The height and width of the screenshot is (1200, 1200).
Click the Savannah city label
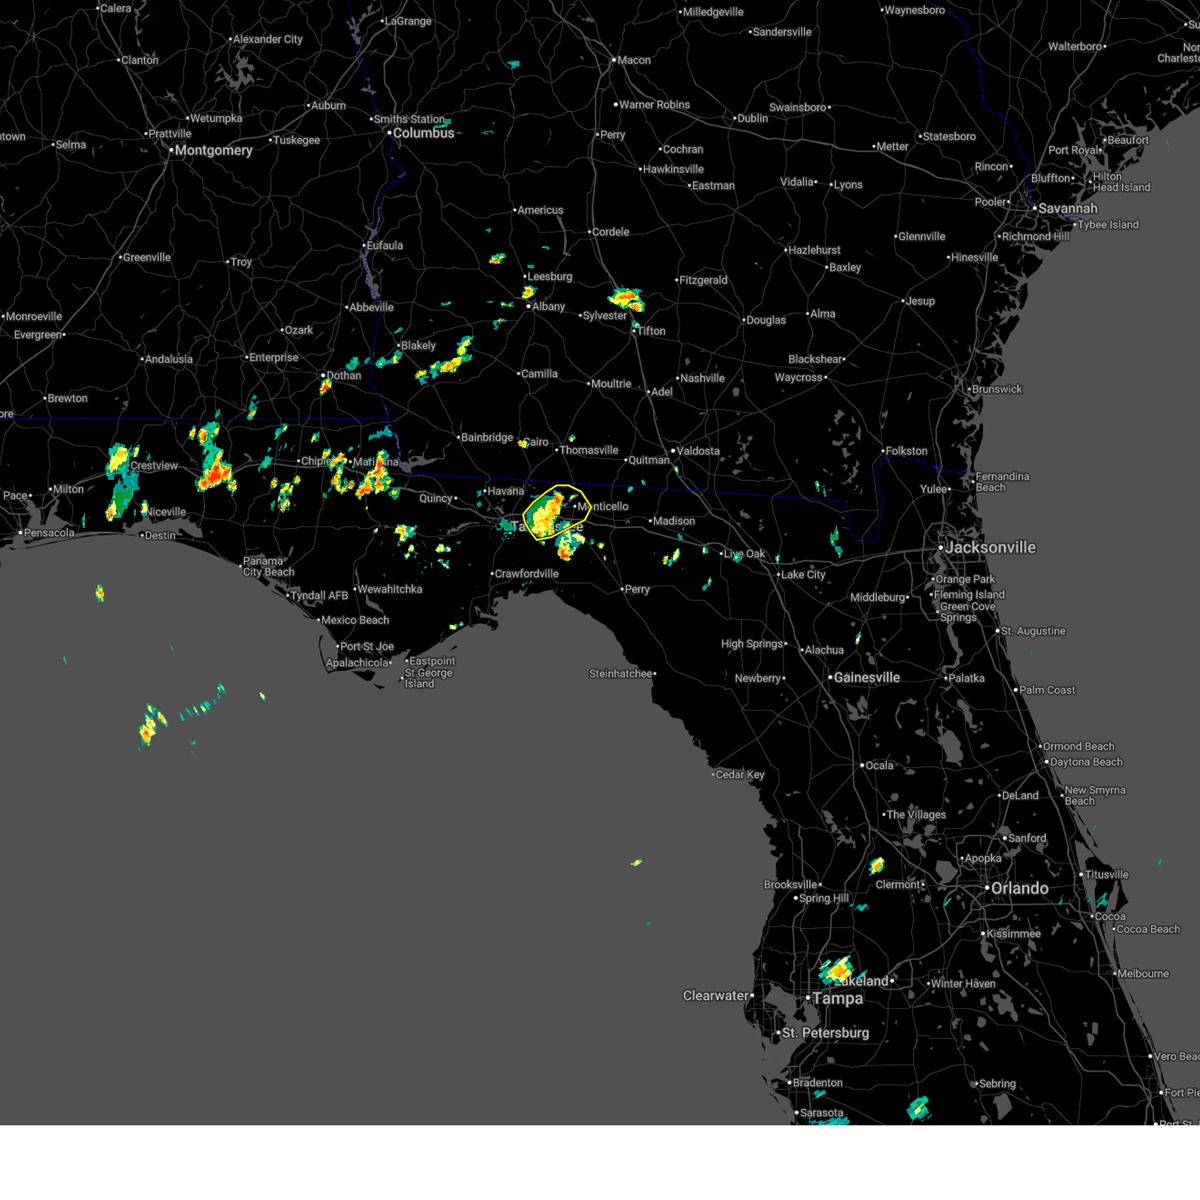(1068, 208)
